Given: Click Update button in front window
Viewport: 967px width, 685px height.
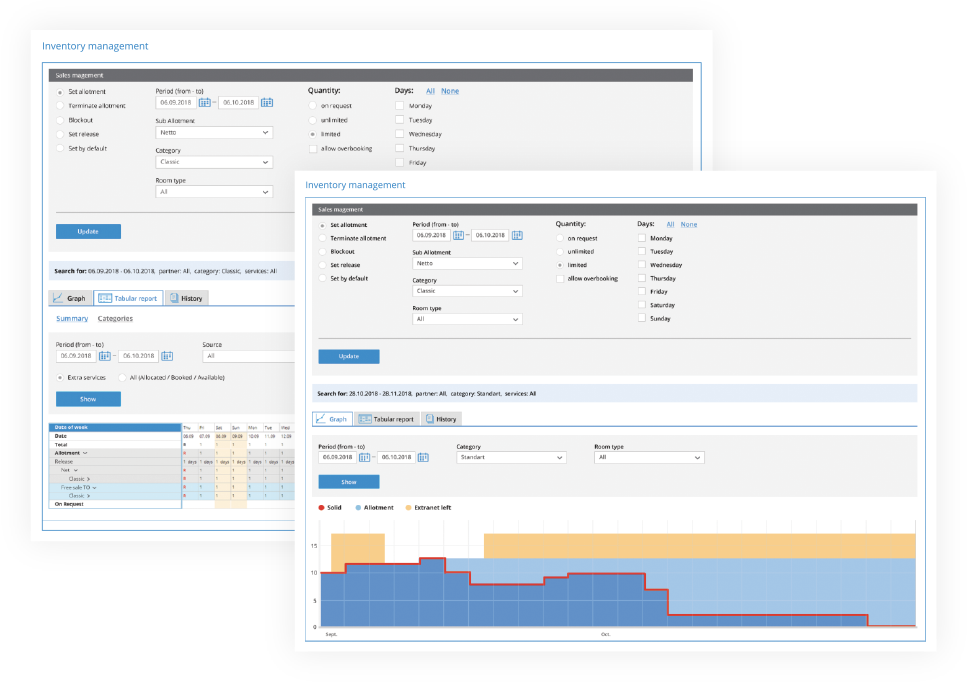Looking at the screenshot, I should [x=349, y=356].
